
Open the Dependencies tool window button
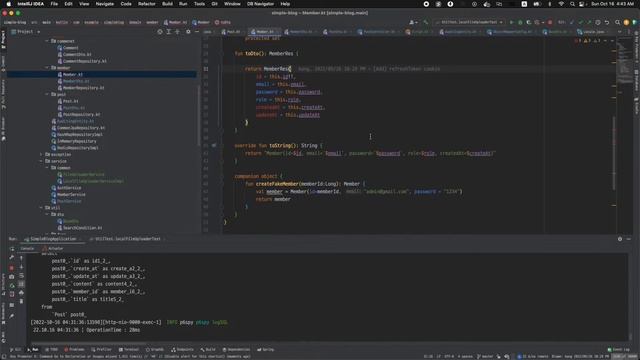236,350
